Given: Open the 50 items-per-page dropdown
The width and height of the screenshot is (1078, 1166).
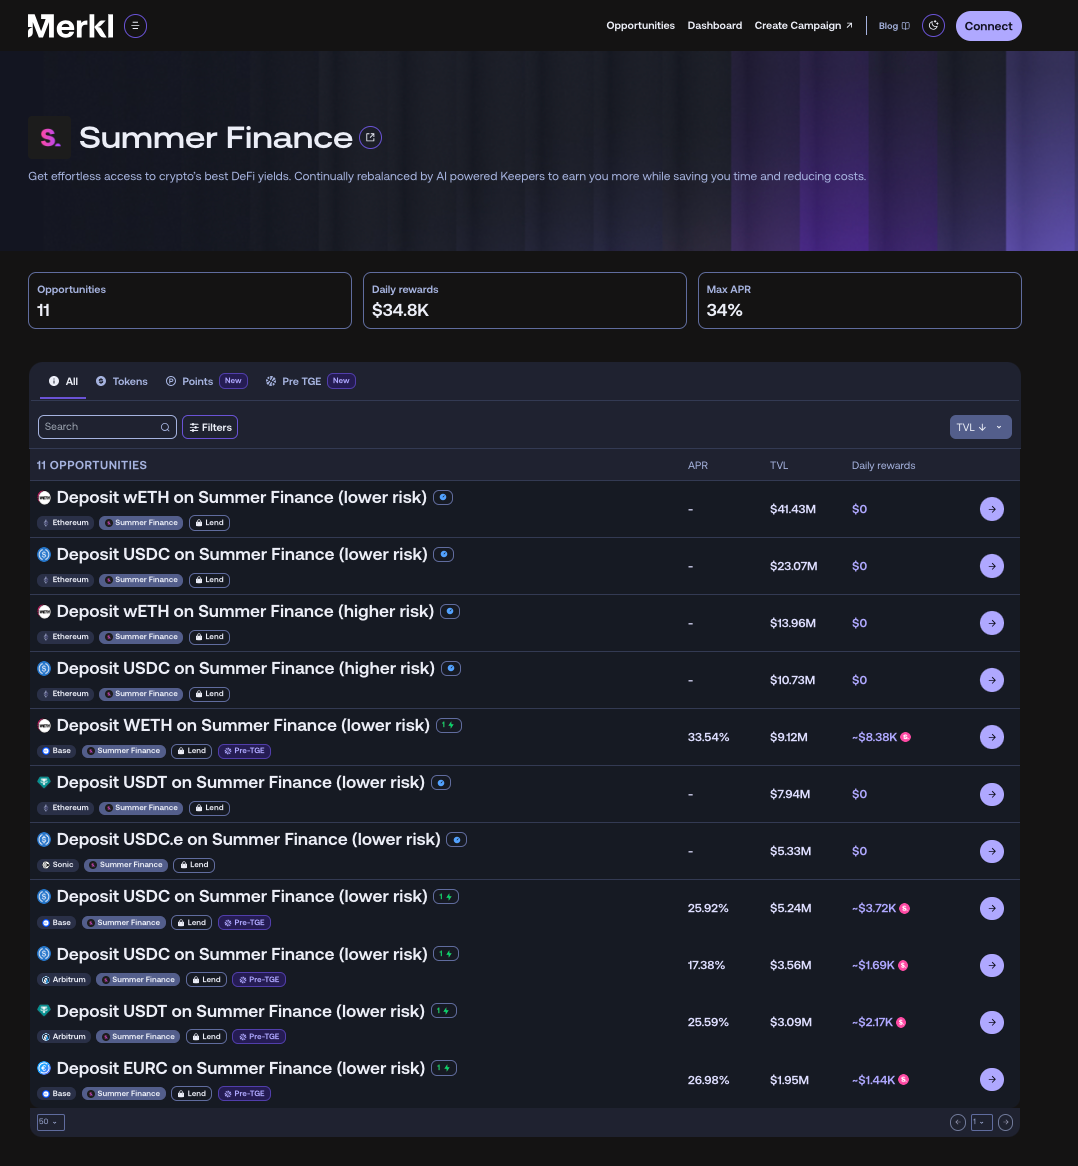Looking at the screenshot, I should (51, 1122).
